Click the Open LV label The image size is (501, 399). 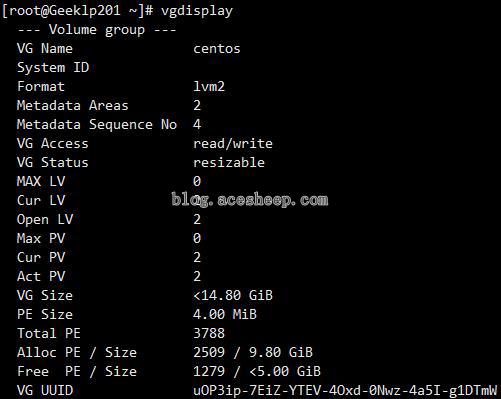point(45,220)
